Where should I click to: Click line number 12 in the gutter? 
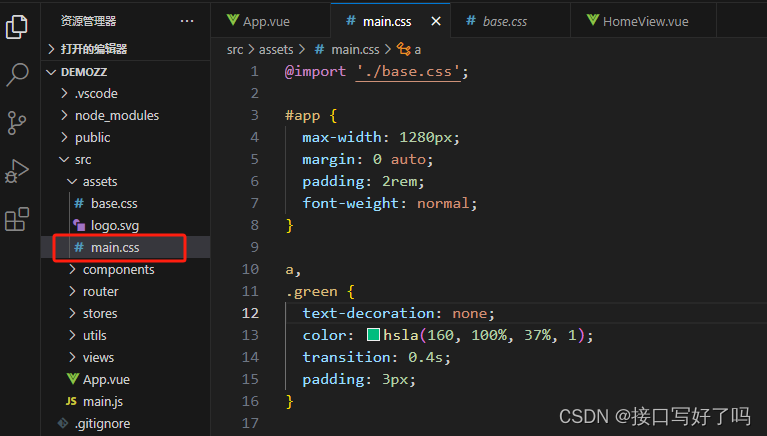pyautogui.click(x=250, y=313)
